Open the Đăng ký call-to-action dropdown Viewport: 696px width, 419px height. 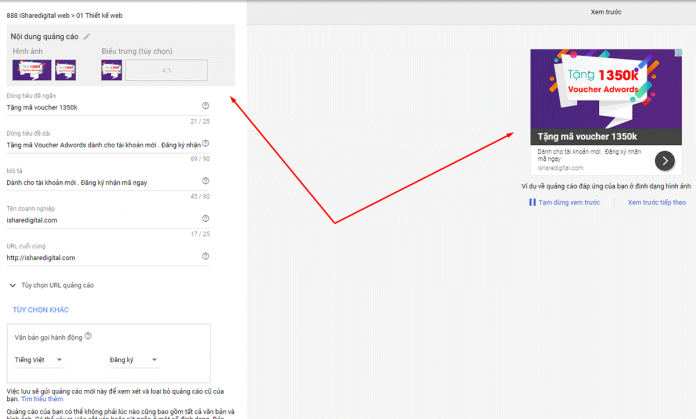pyautogui.click(x=134, y=359)
